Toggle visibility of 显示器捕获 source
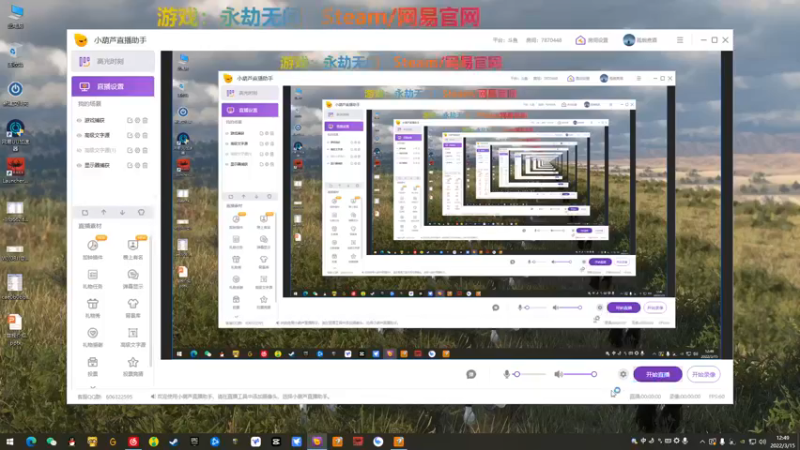The width and height of the screenshot is (800, 450). [79, 165]
